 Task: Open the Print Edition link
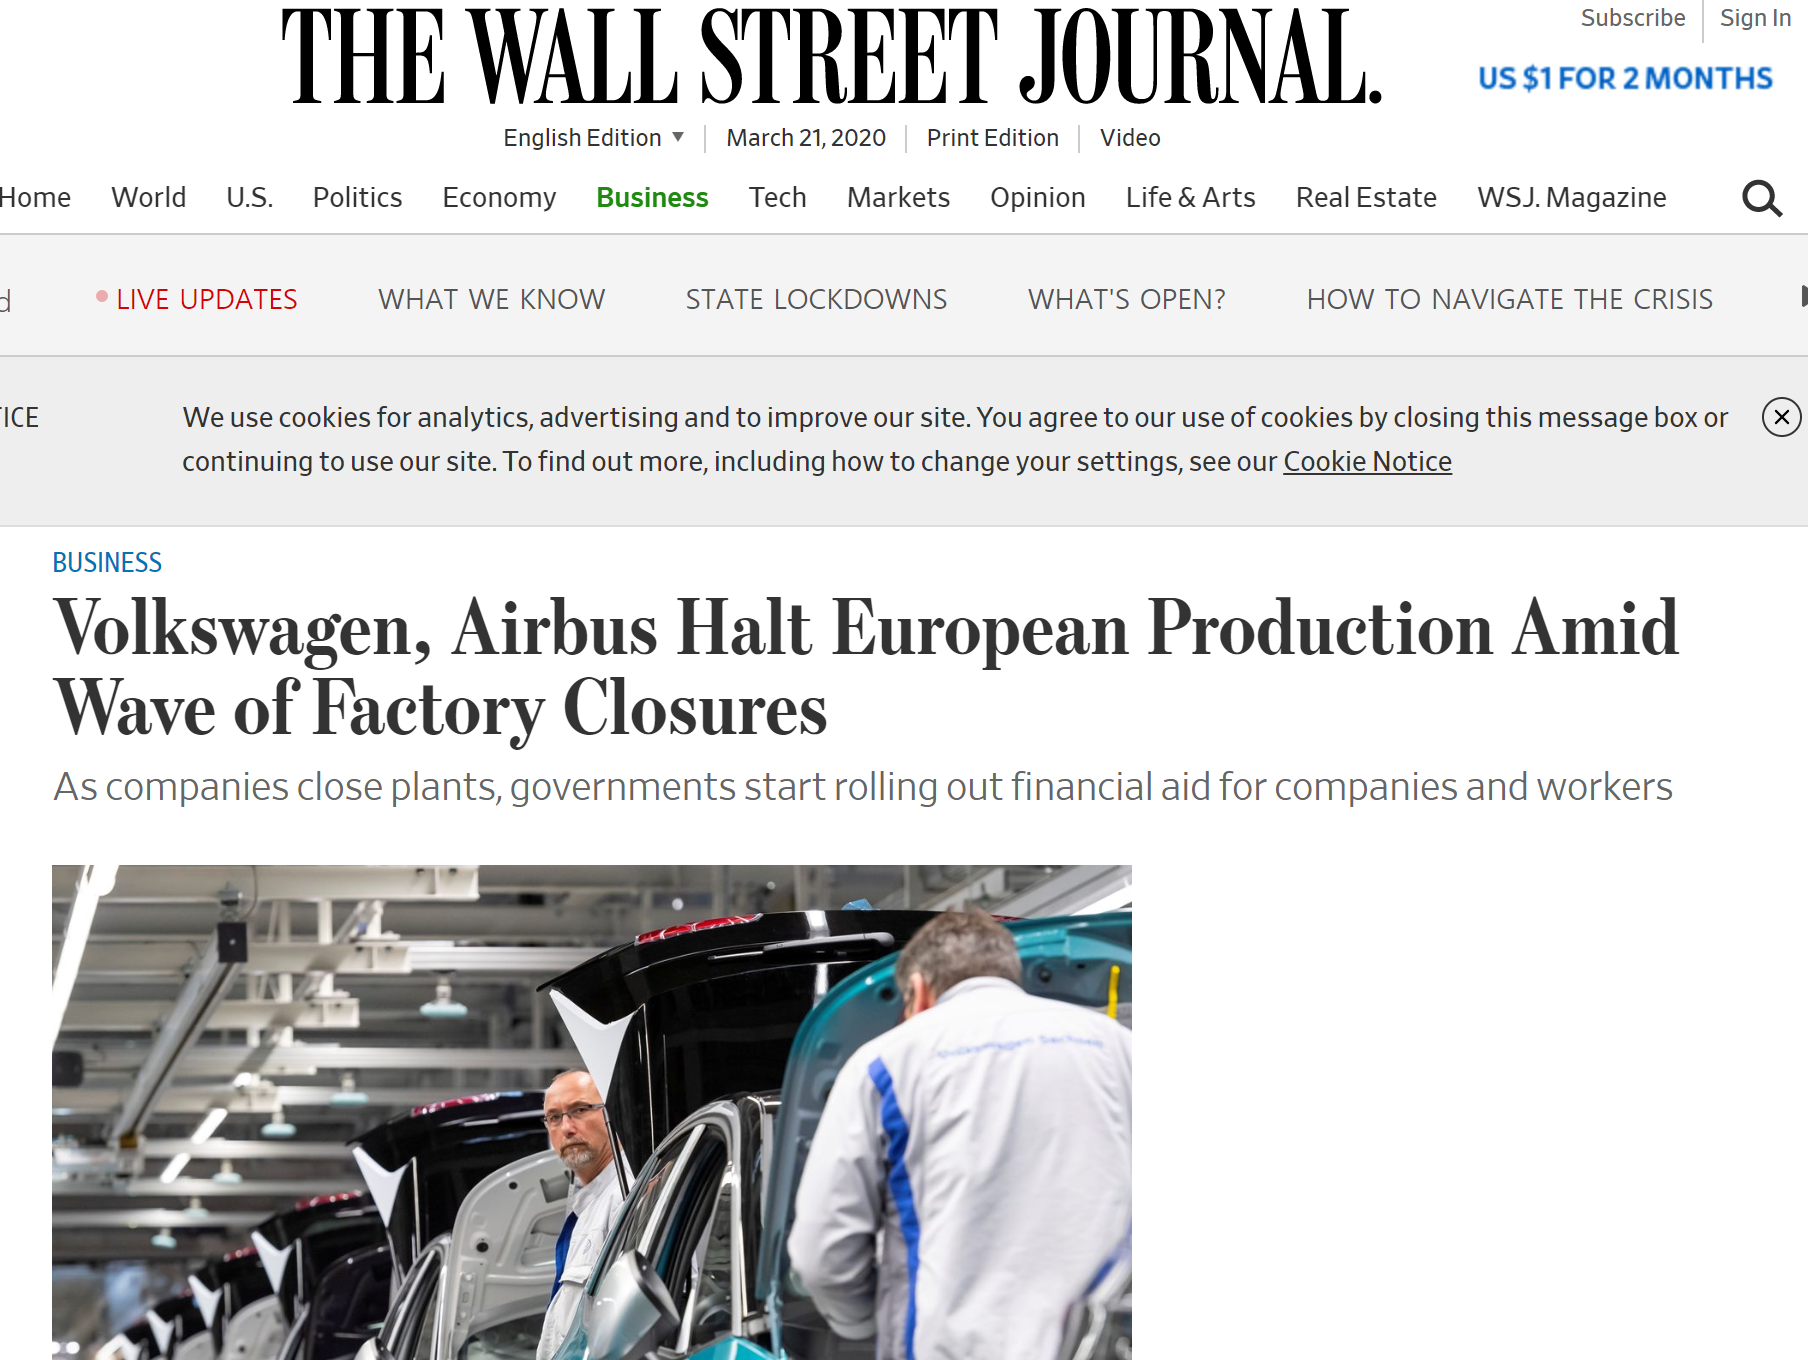tap(992, 138)
